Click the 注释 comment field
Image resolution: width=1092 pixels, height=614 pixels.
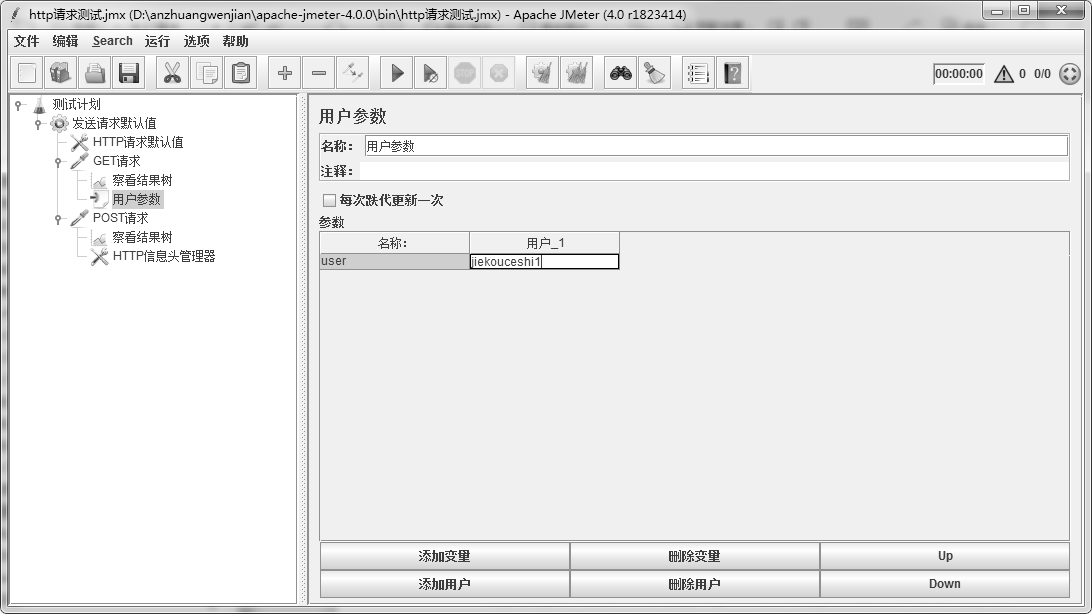pos(714,171)
